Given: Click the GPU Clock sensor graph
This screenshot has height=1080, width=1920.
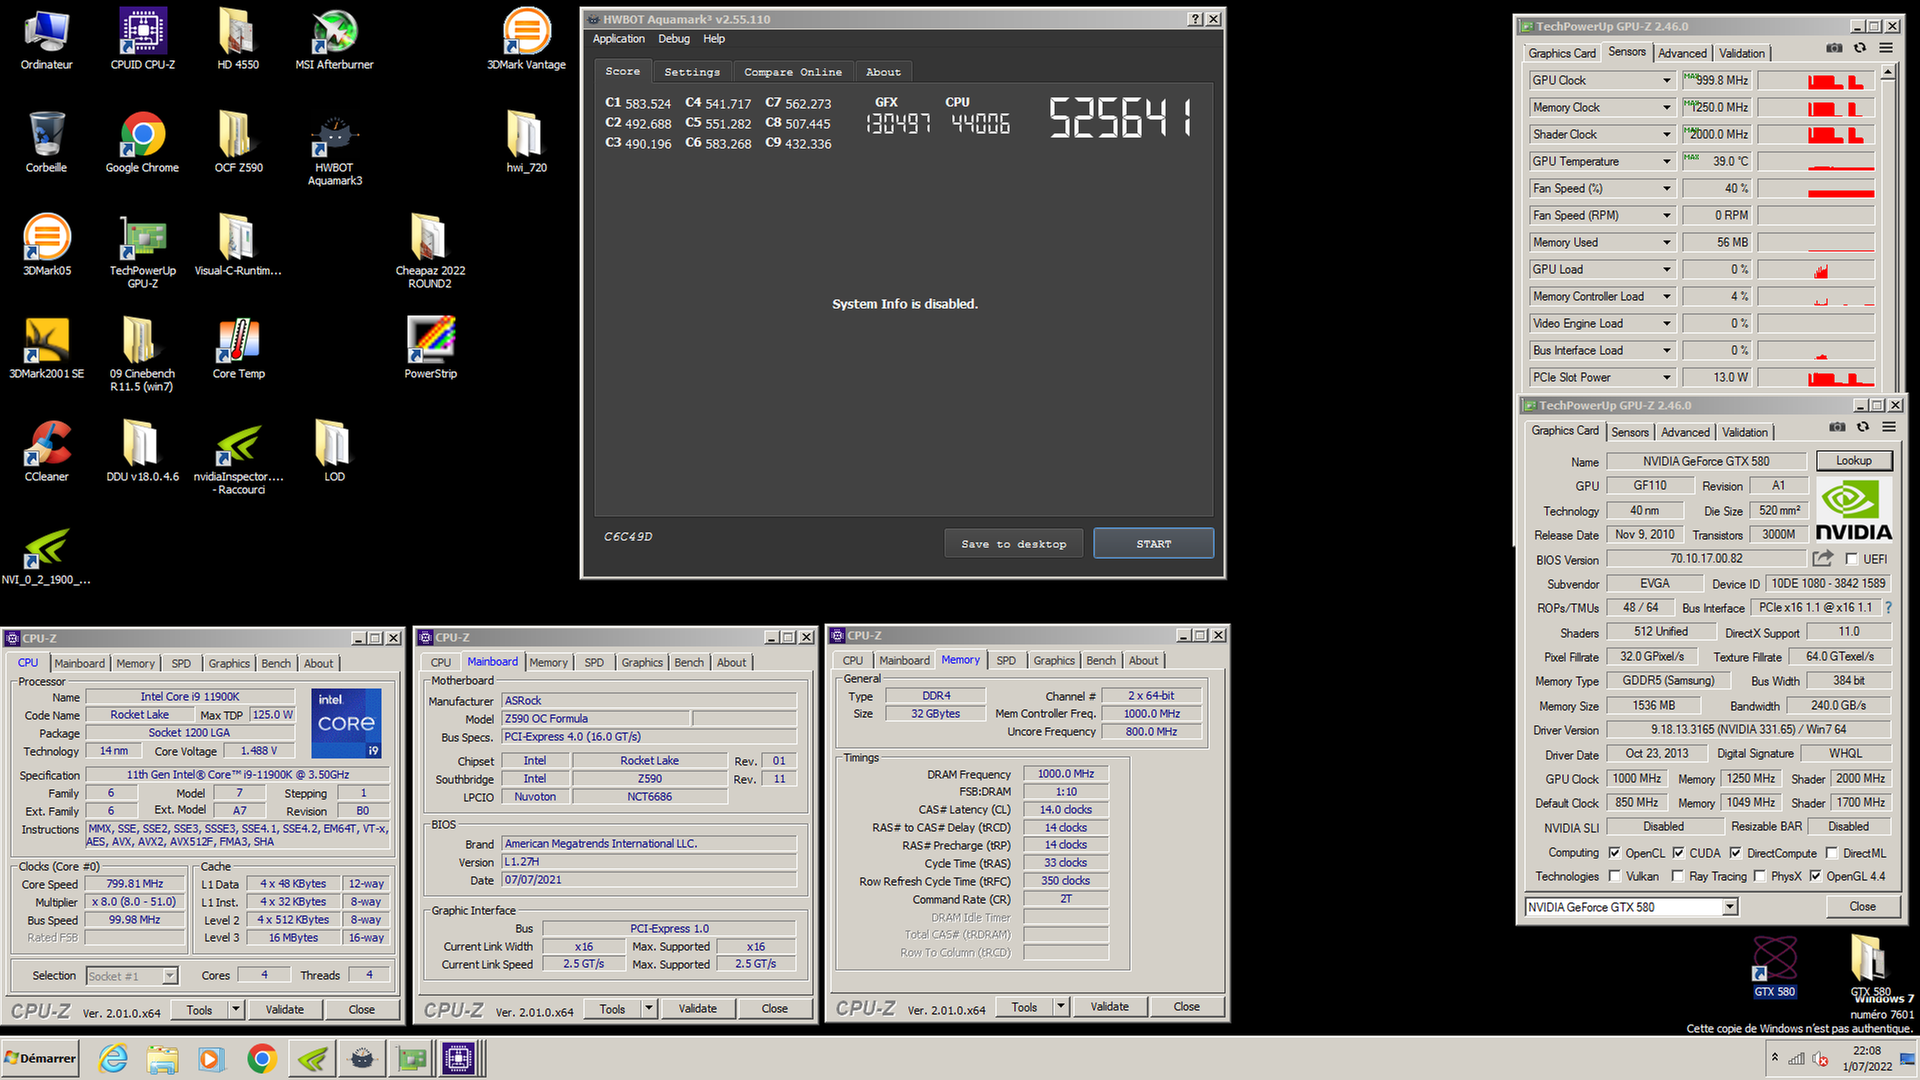Looking at the screenshot, I should coord(1816,80).
